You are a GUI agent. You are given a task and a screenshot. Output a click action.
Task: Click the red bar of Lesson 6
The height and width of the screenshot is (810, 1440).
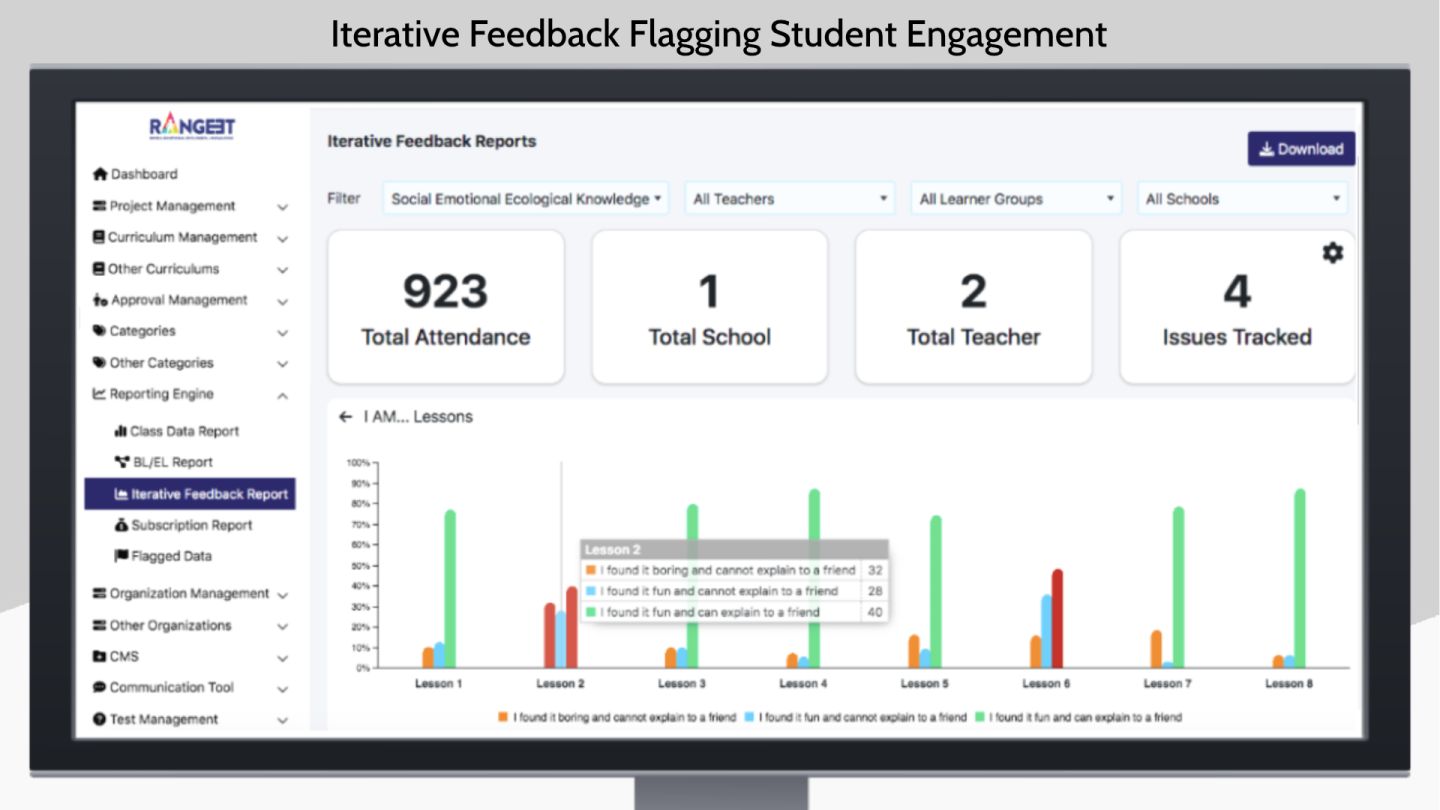(x=1057, y=619)
